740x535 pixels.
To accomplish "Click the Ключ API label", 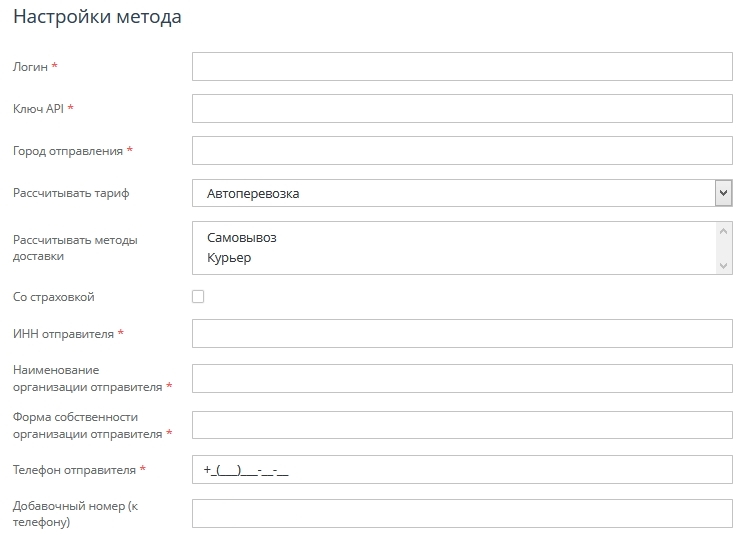I will click(x=38, y=109).
